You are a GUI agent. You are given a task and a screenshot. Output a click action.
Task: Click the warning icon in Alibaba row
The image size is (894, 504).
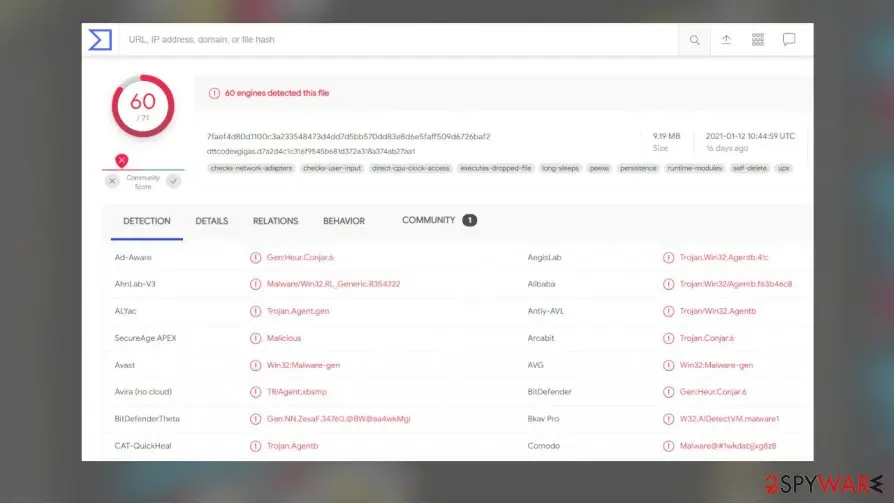[x=668, y=284]
